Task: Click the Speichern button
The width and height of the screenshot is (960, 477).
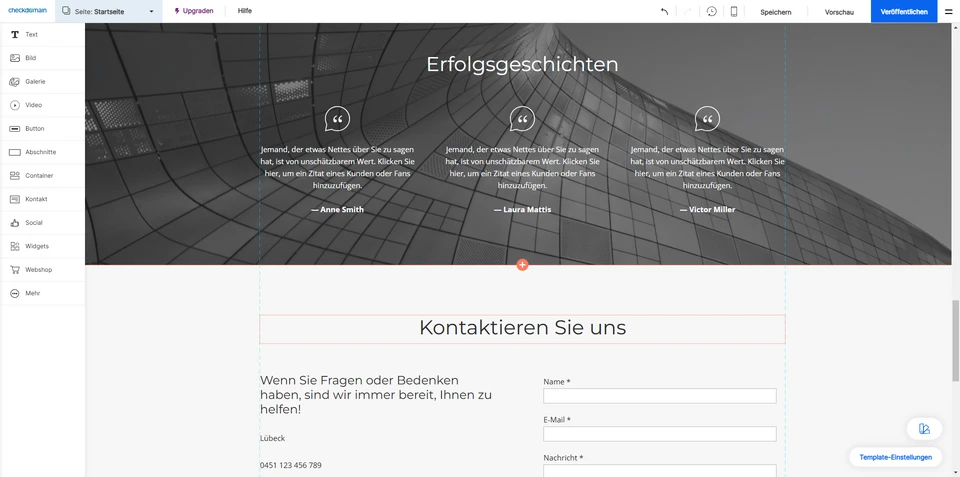Action: pos(776,12)
